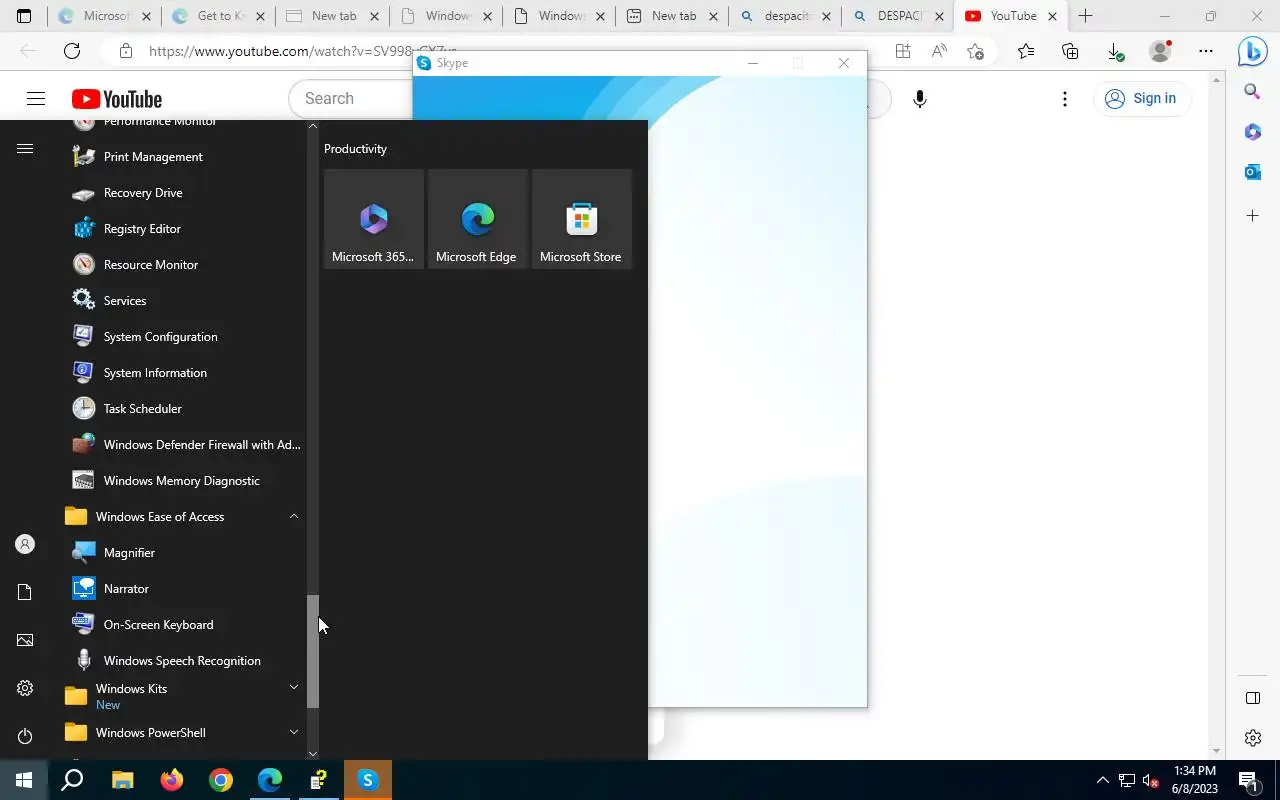
Task: Open System Configuration
Action: click(x=185, y=337)
